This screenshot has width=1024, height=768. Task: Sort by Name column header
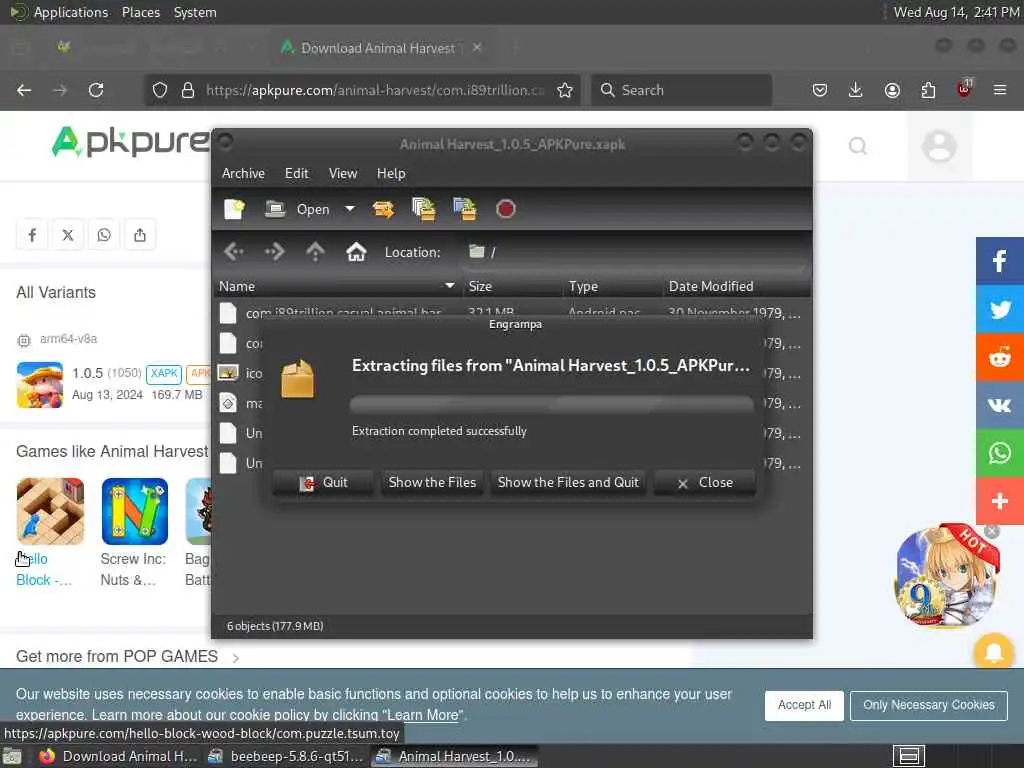click(x=337, y=286)
